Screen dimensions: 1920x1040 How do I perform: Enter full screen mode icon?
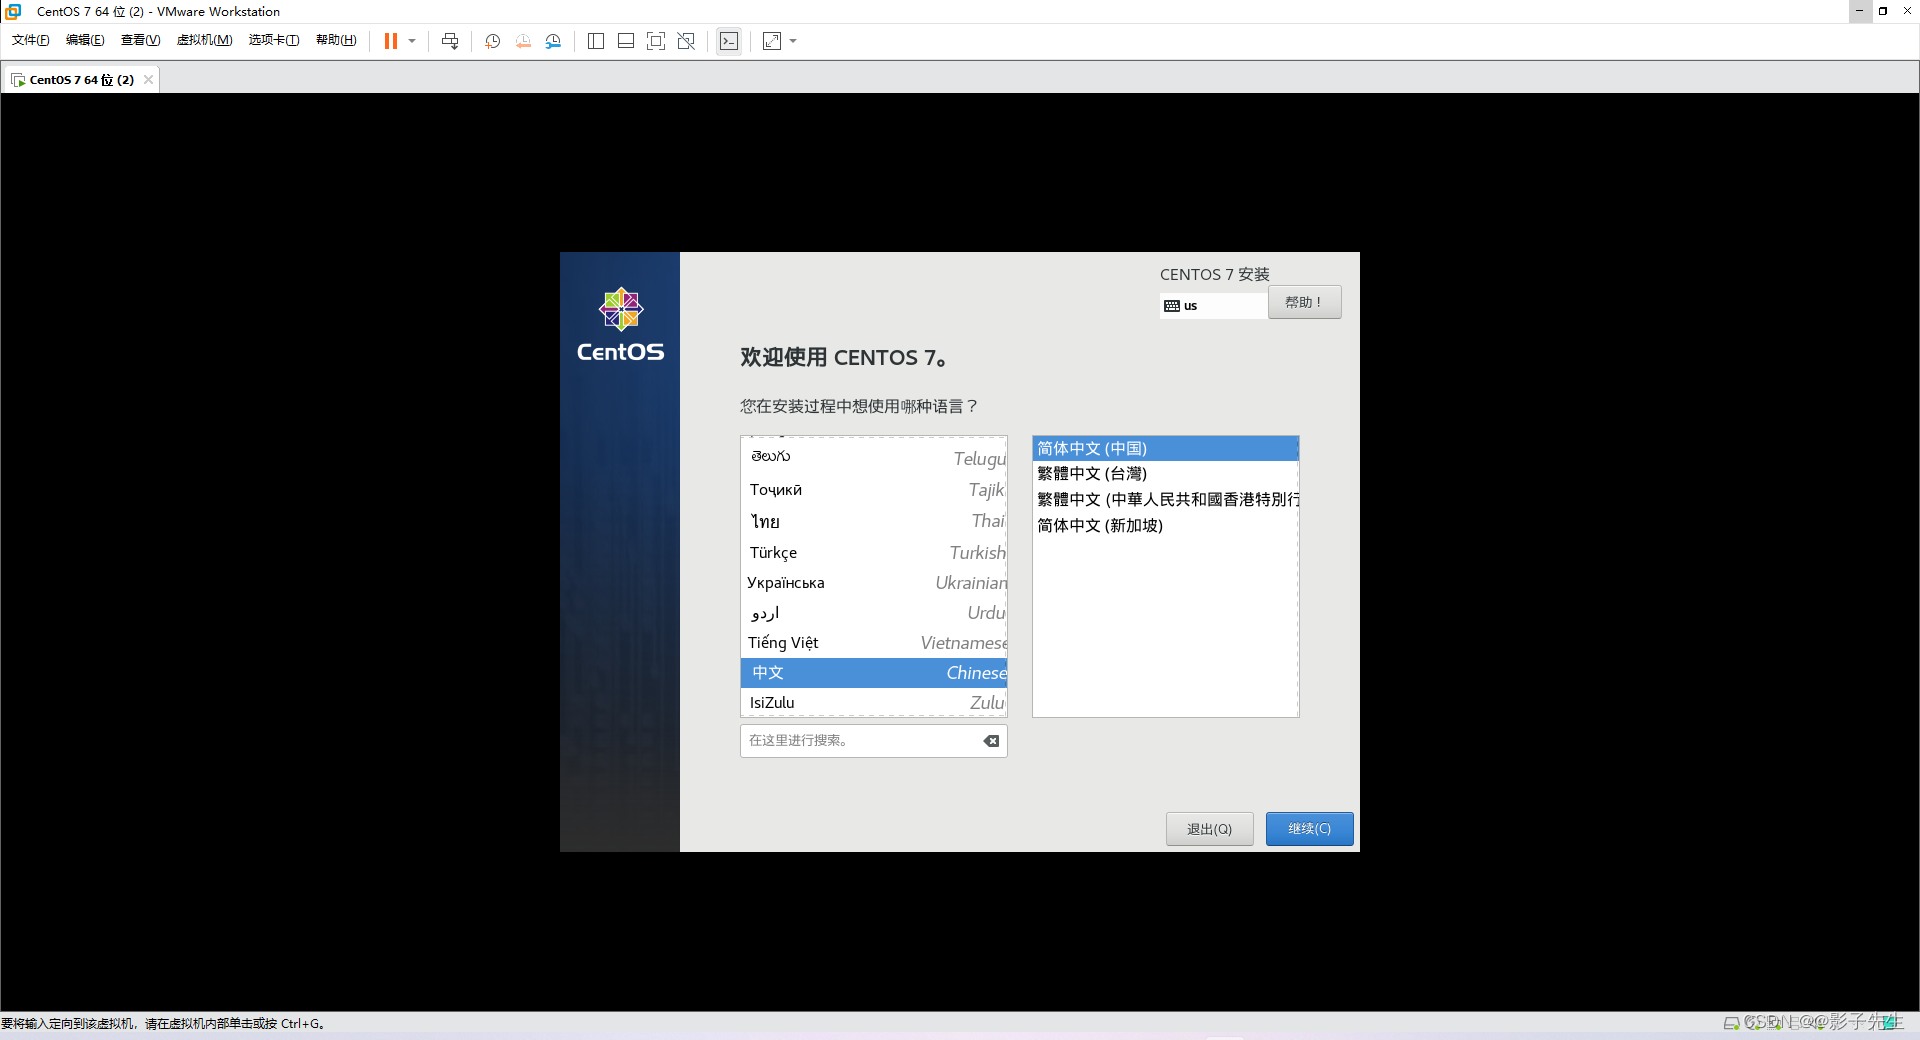click(x=656, y=41)
